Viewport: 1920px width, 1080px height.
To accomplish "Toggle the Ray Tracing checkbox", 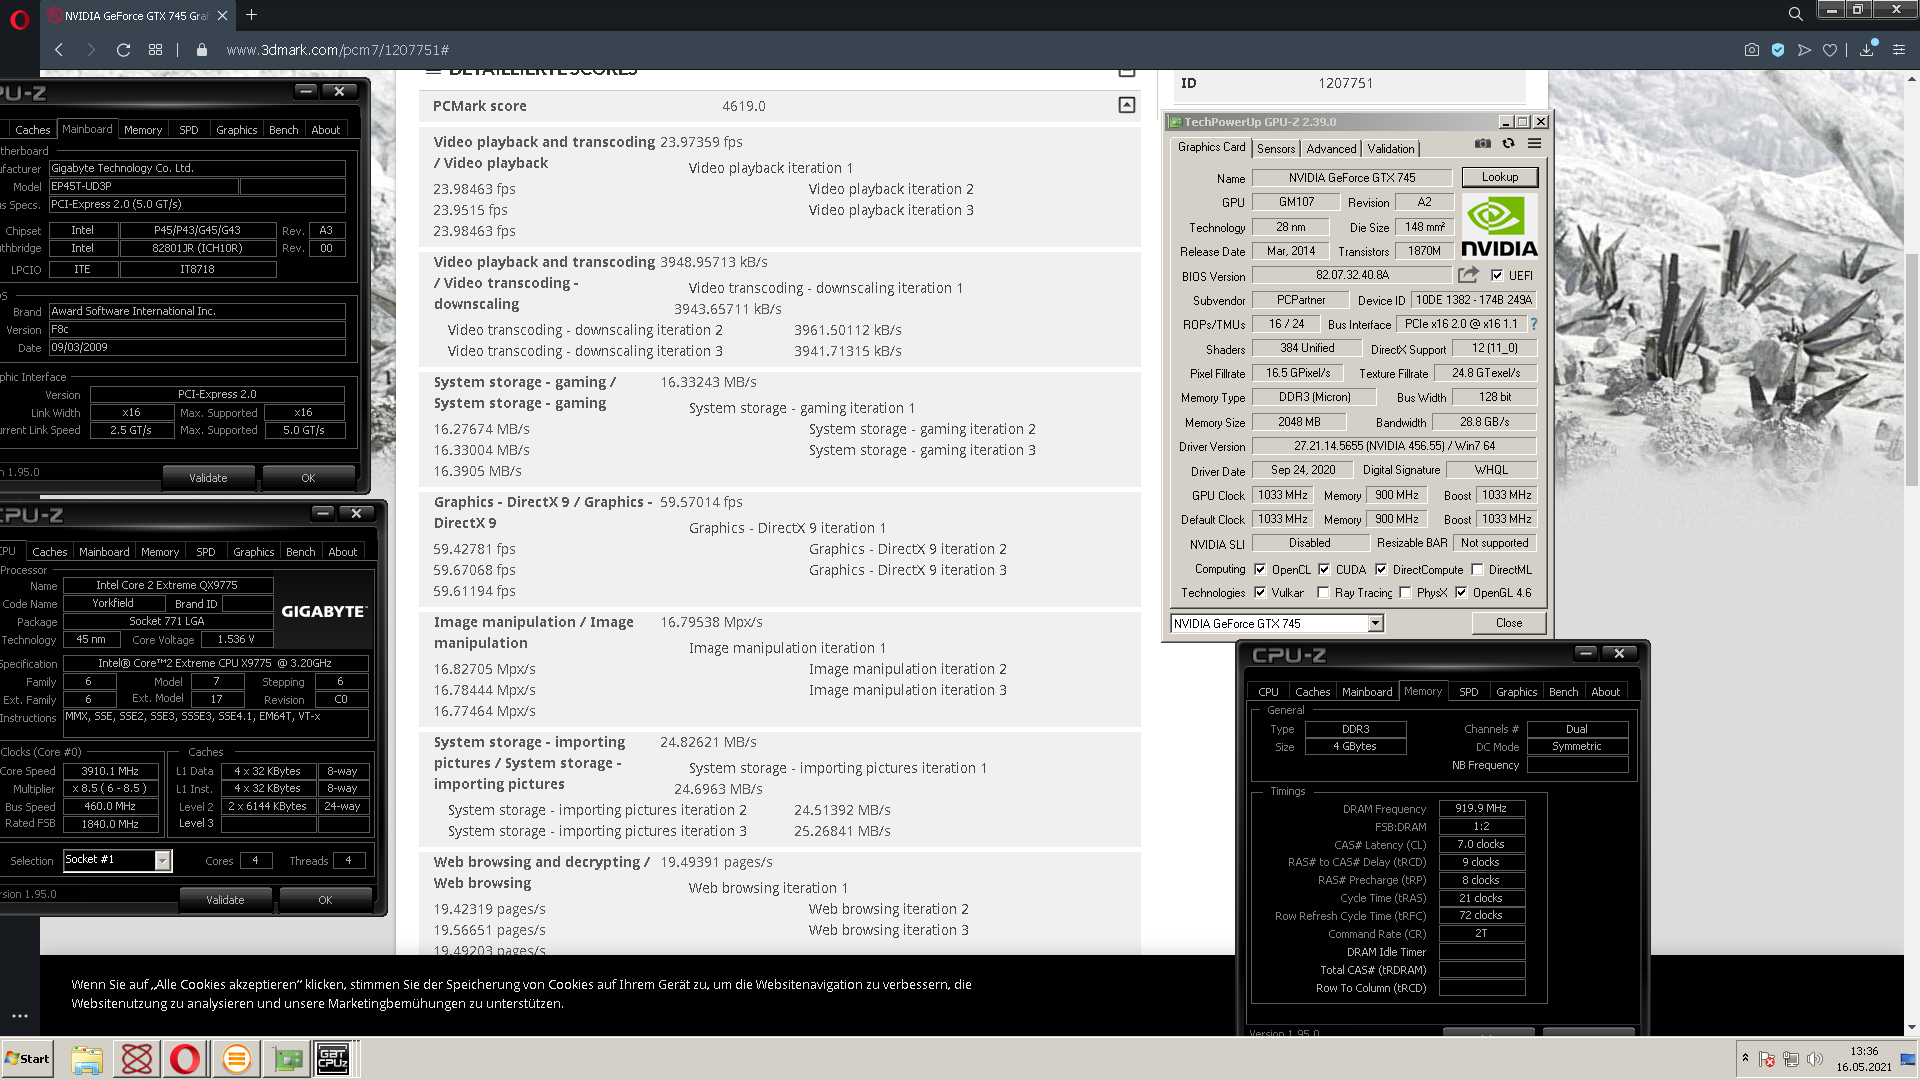I will 1324,592.
